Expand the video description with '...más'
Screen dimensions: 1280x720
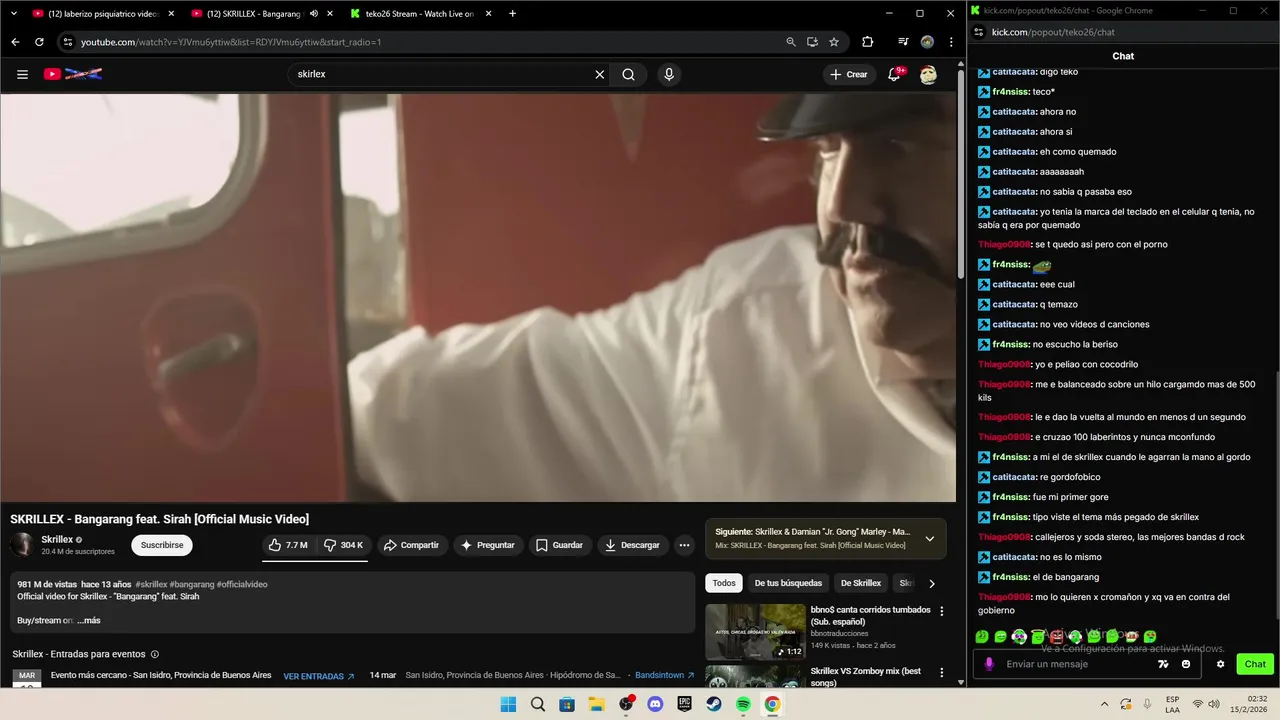(89, 620)
